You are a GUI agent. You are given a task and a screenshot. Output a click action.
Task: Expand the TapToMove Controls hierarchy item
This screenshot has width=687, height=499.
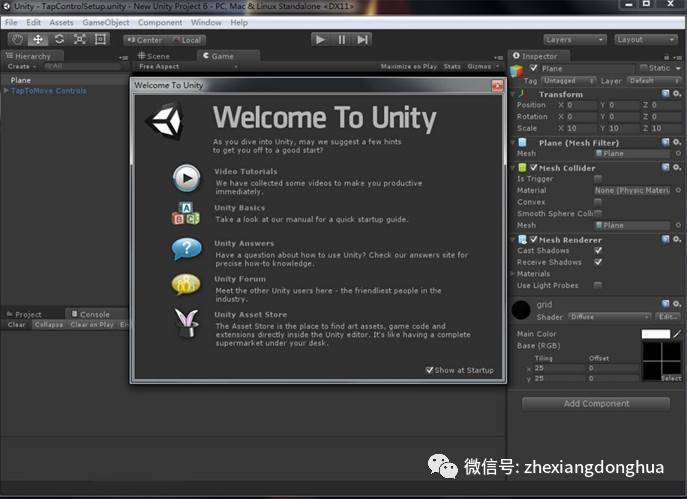click(x=6, y=90)
